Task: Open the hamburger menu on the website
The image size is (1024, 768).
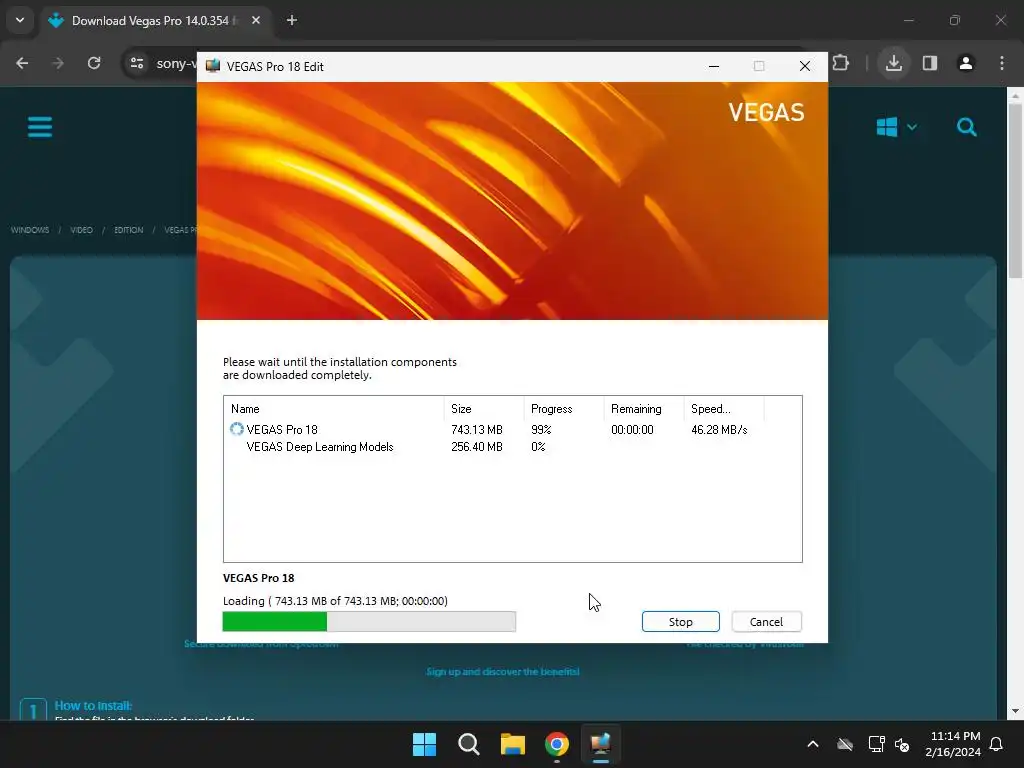Action: (x=40, y=127)
